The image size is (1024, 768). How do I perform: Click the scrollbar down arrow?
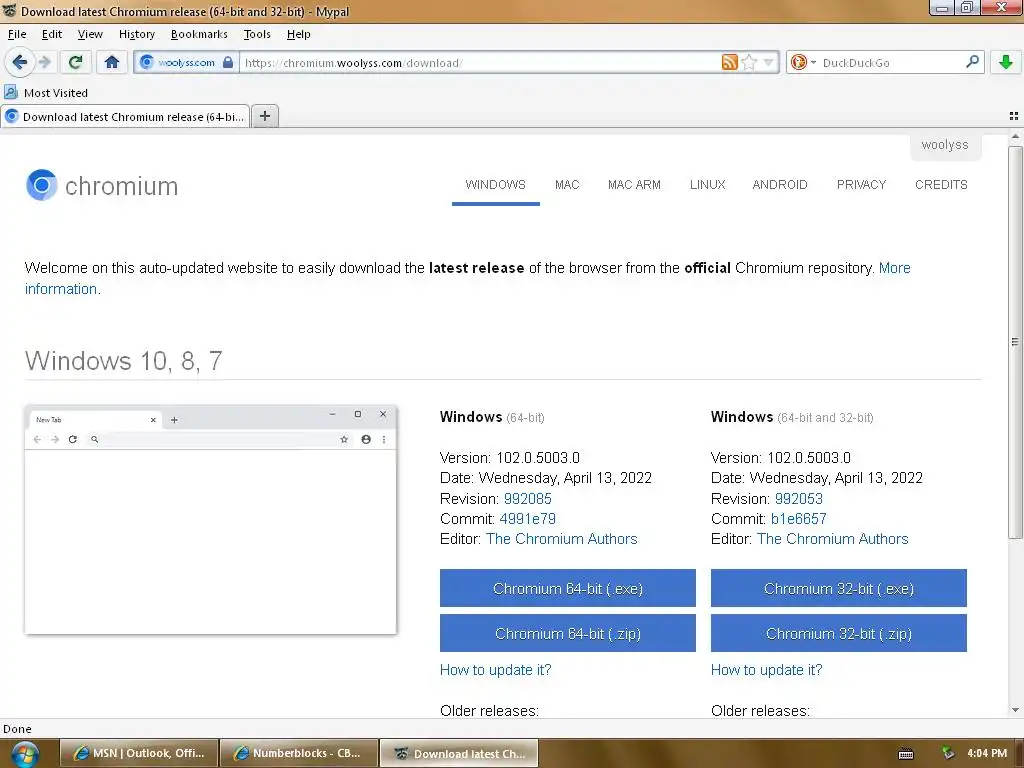click(1015, 710)
